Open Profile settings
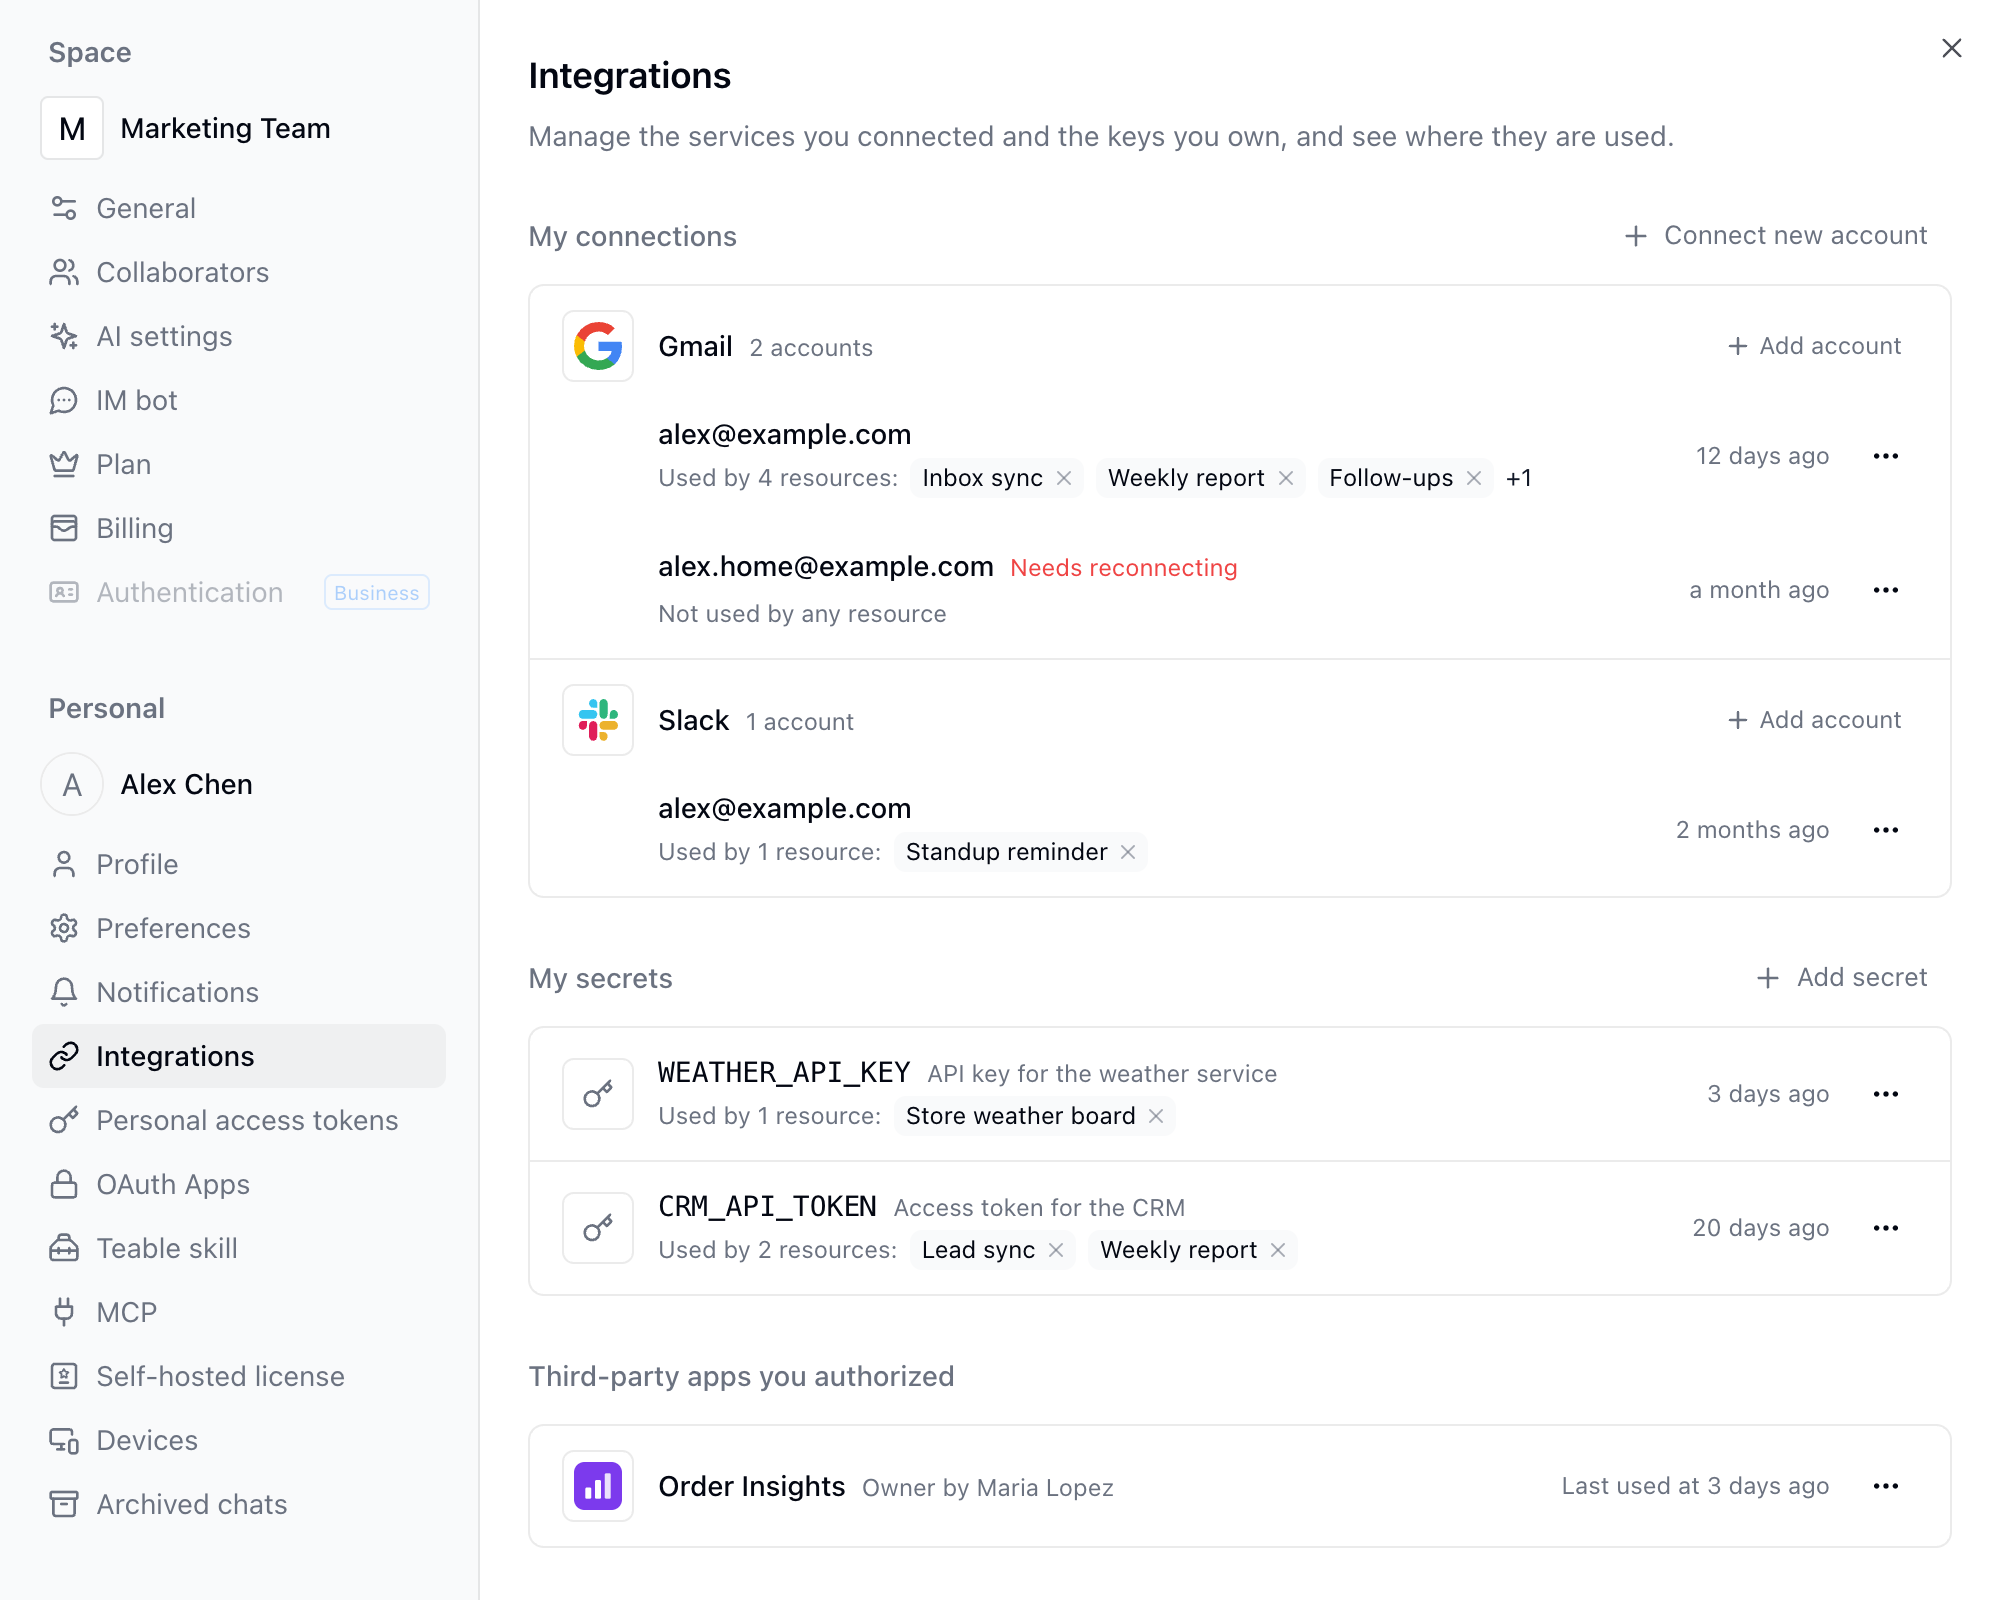 (239, 864)
